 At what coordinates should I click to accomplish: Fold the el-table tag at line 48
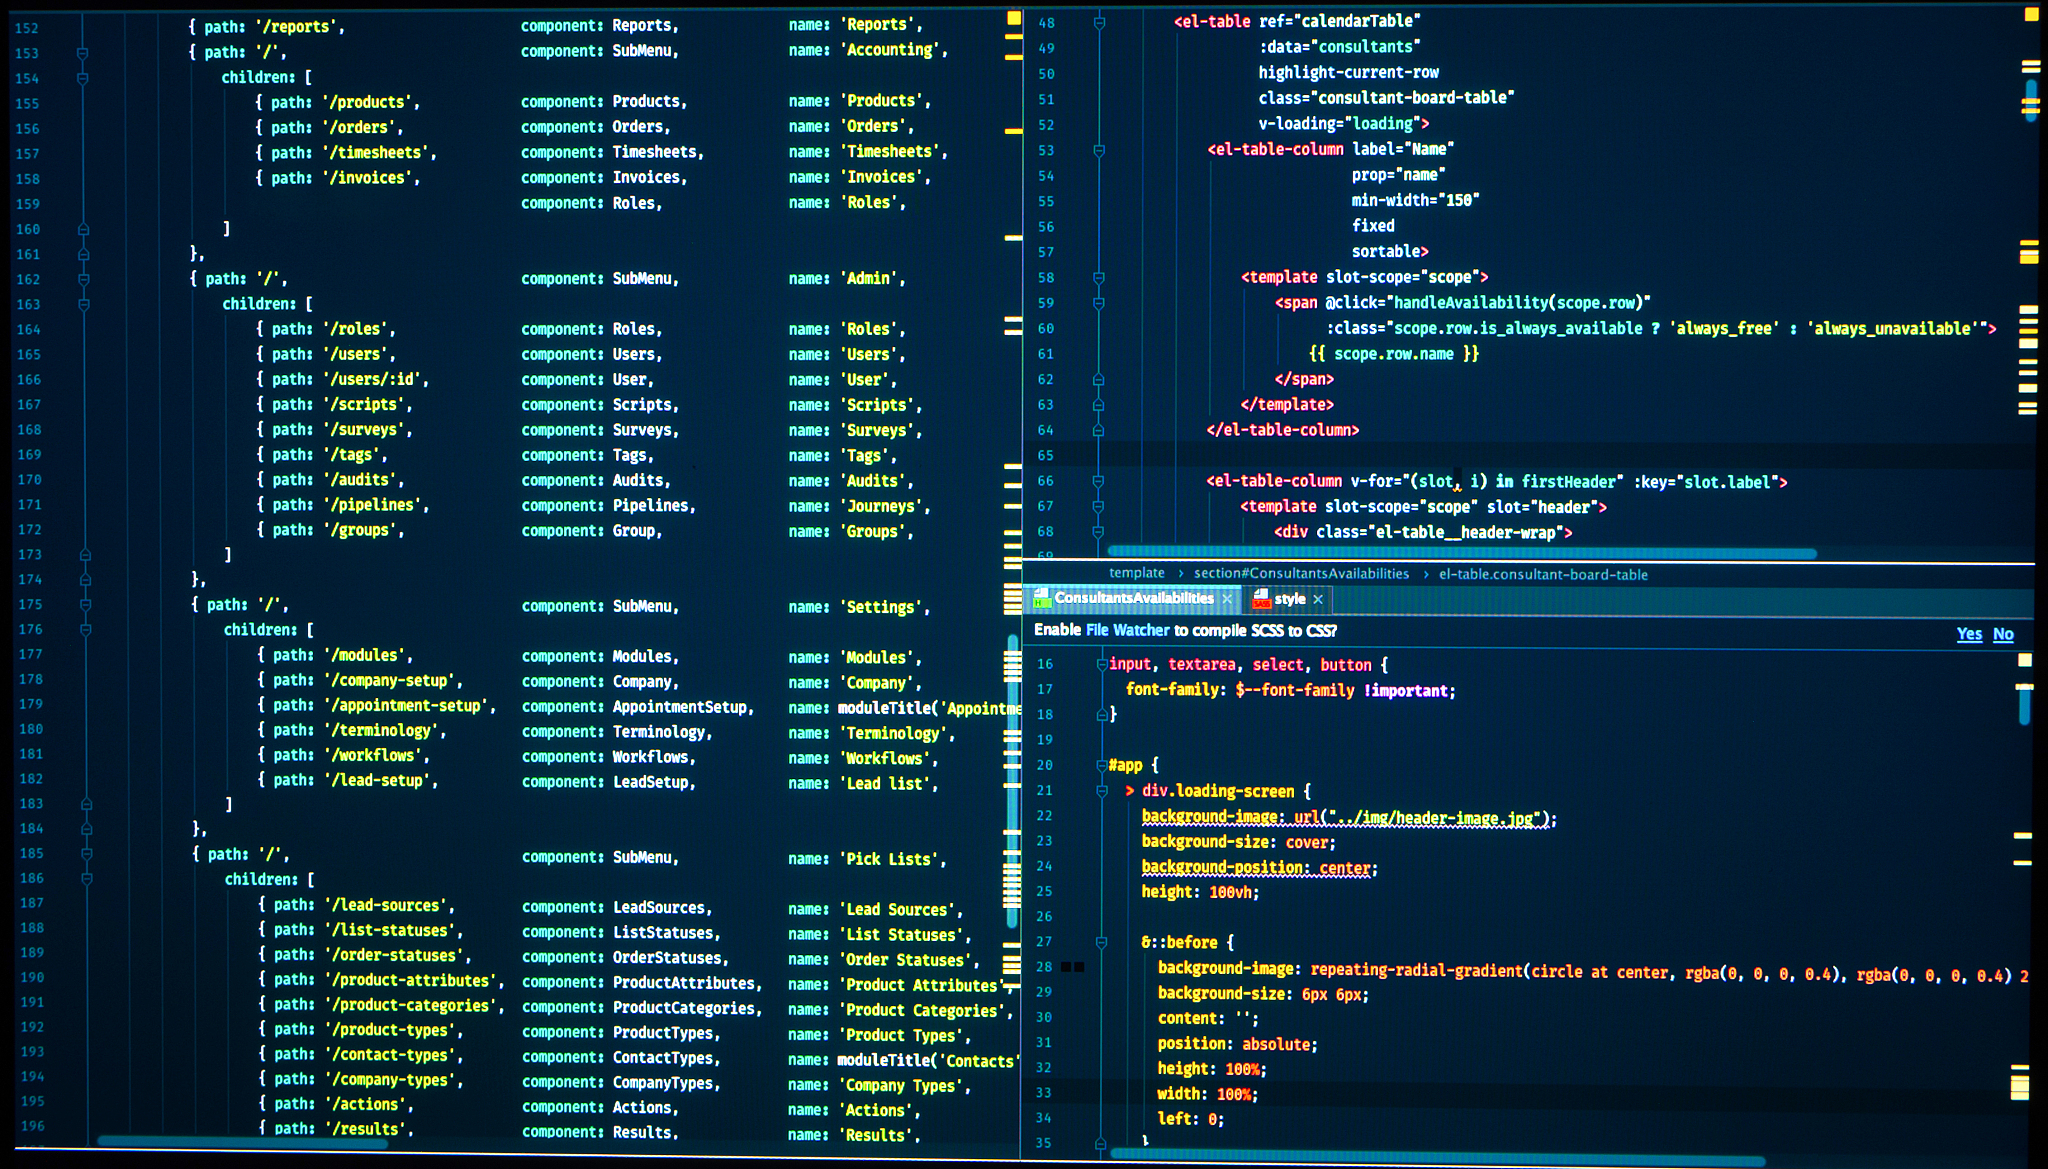(x=1099, y=22)
